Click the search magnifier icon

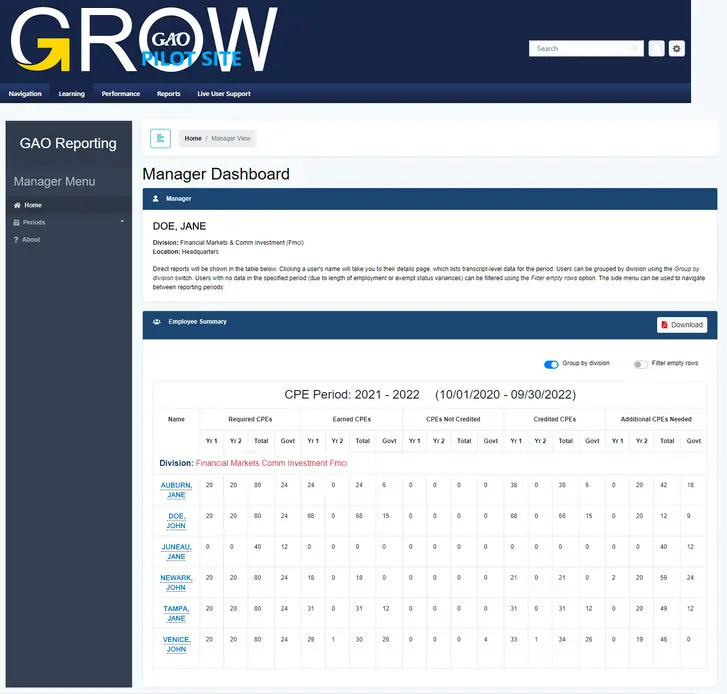634,48
